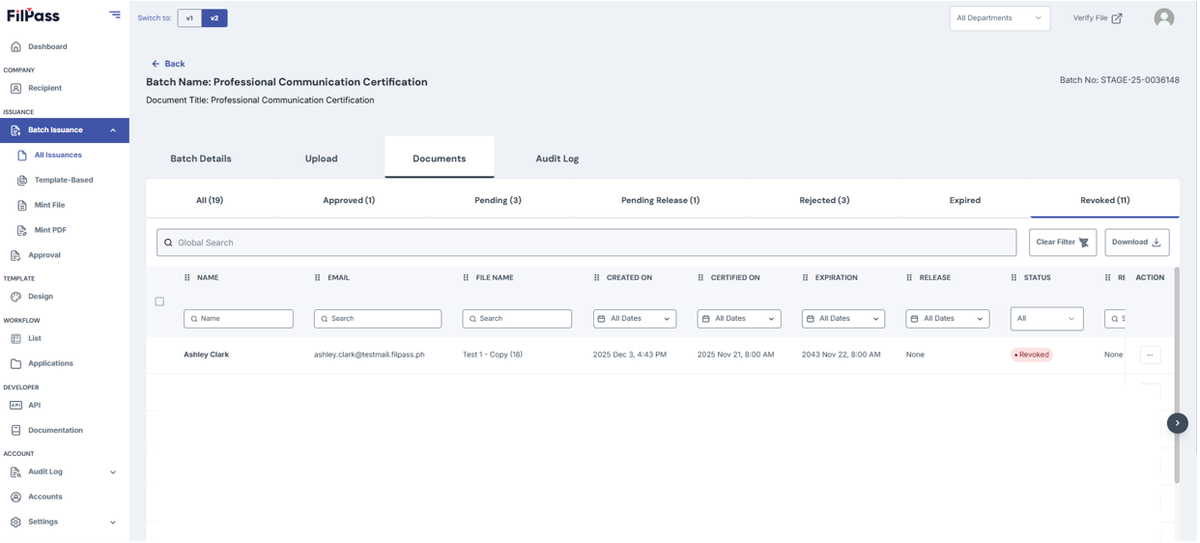Open the Certified On date filter
The image size is (1200, 543).
pyautogui.click(x=739, y=318)
